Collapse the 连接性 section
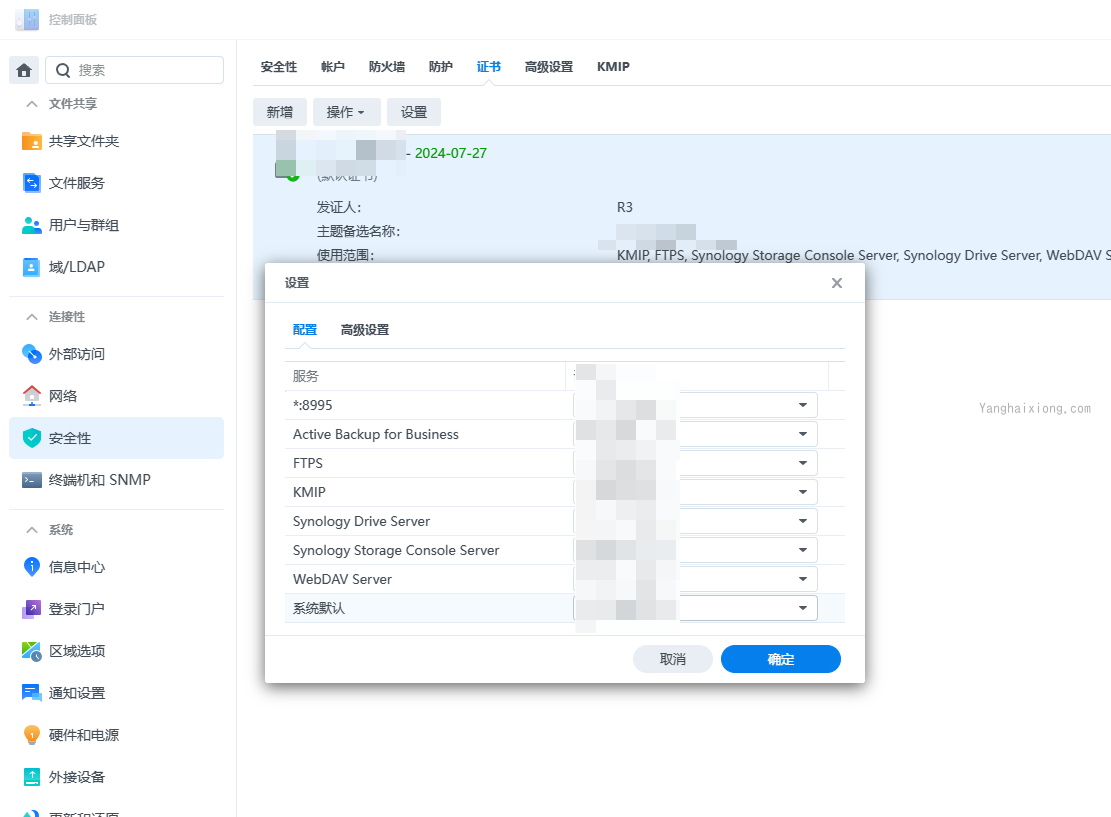Screen dimensions: 1111x817 point(32,317)
